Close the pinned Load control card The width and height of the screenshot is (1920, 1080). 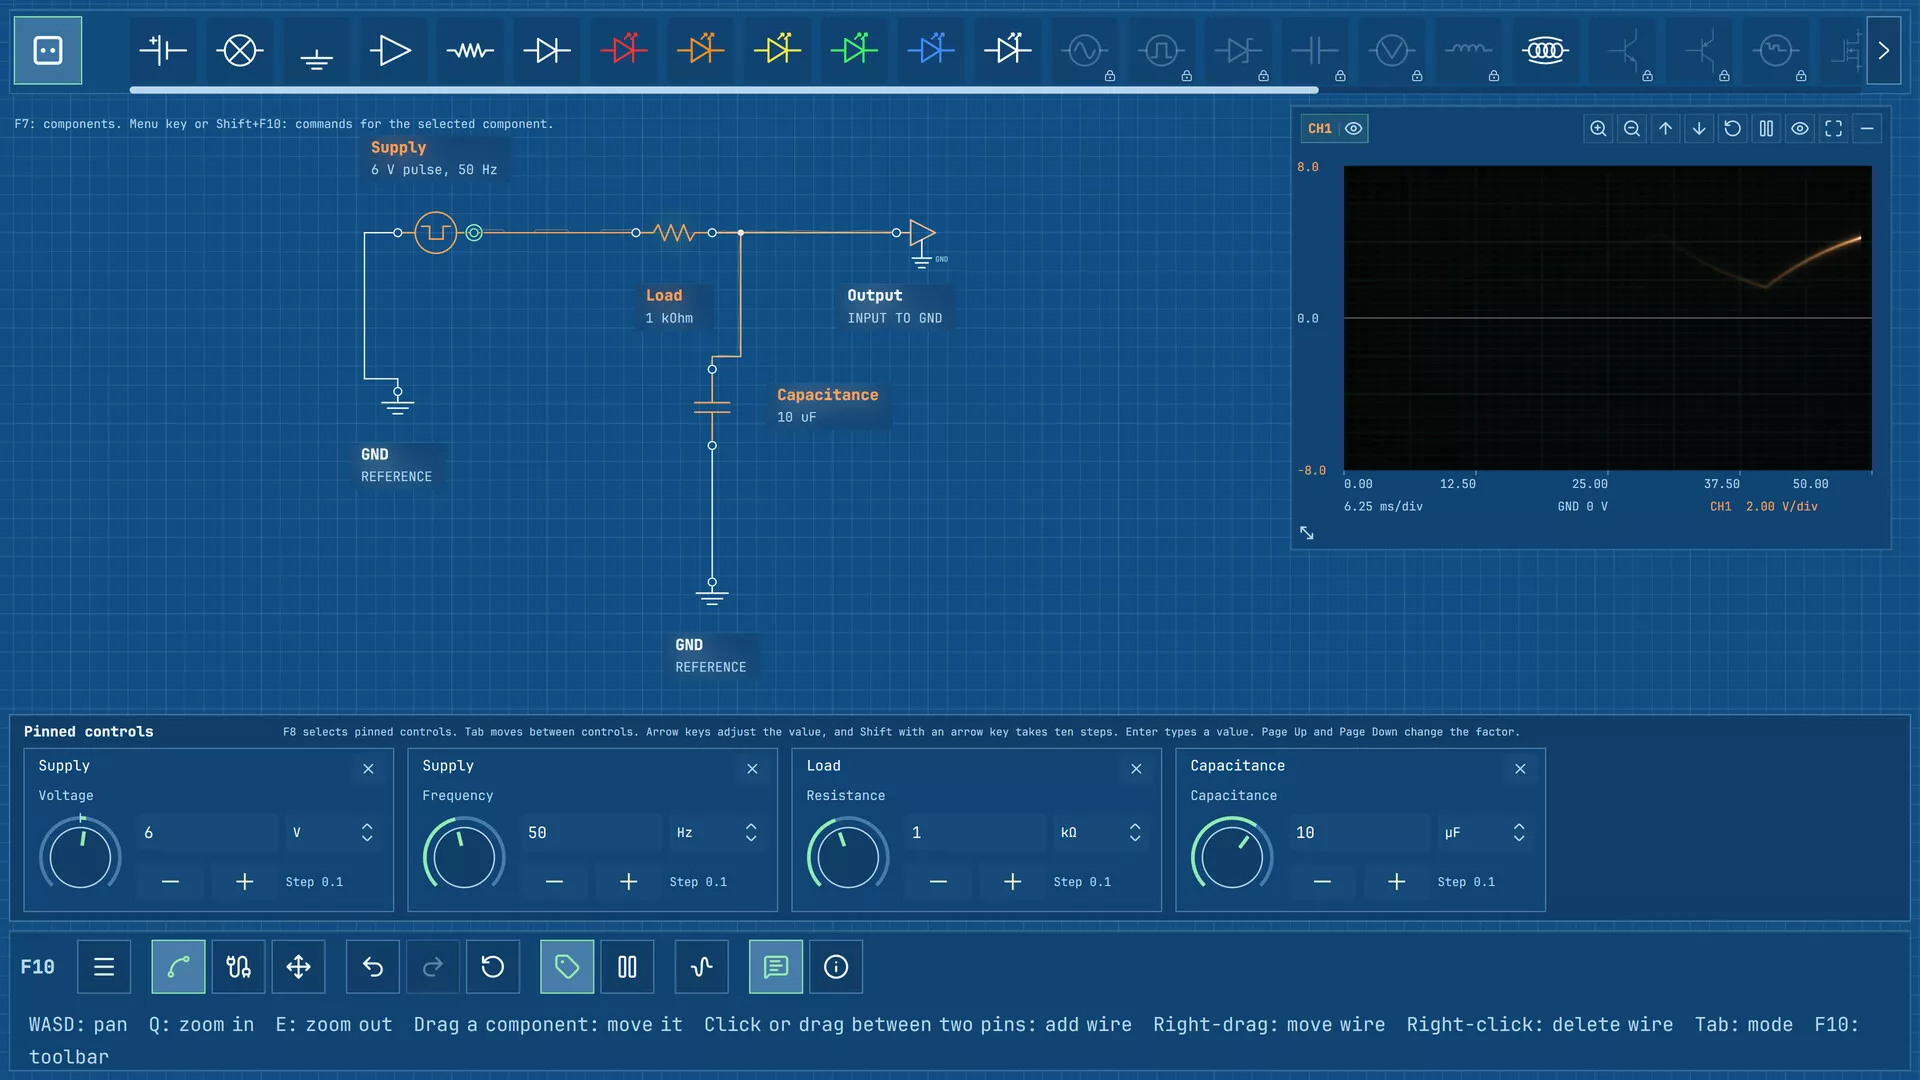point(1136,768)
